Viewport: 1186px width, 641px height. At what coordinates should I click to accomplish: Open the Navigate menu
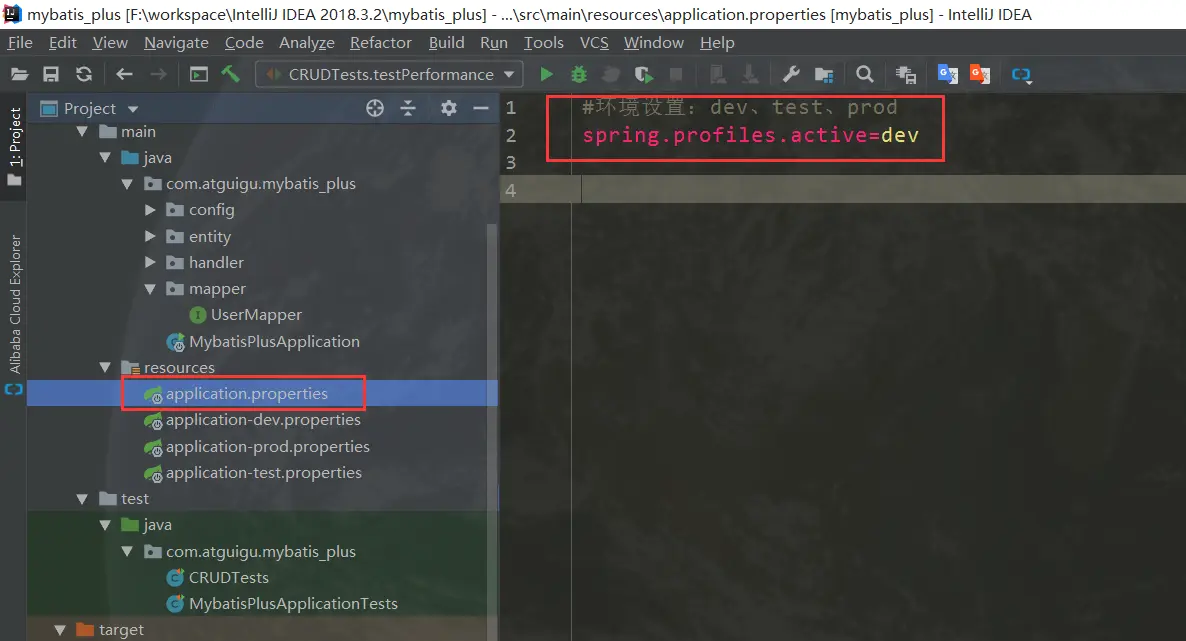pos(176,42)
